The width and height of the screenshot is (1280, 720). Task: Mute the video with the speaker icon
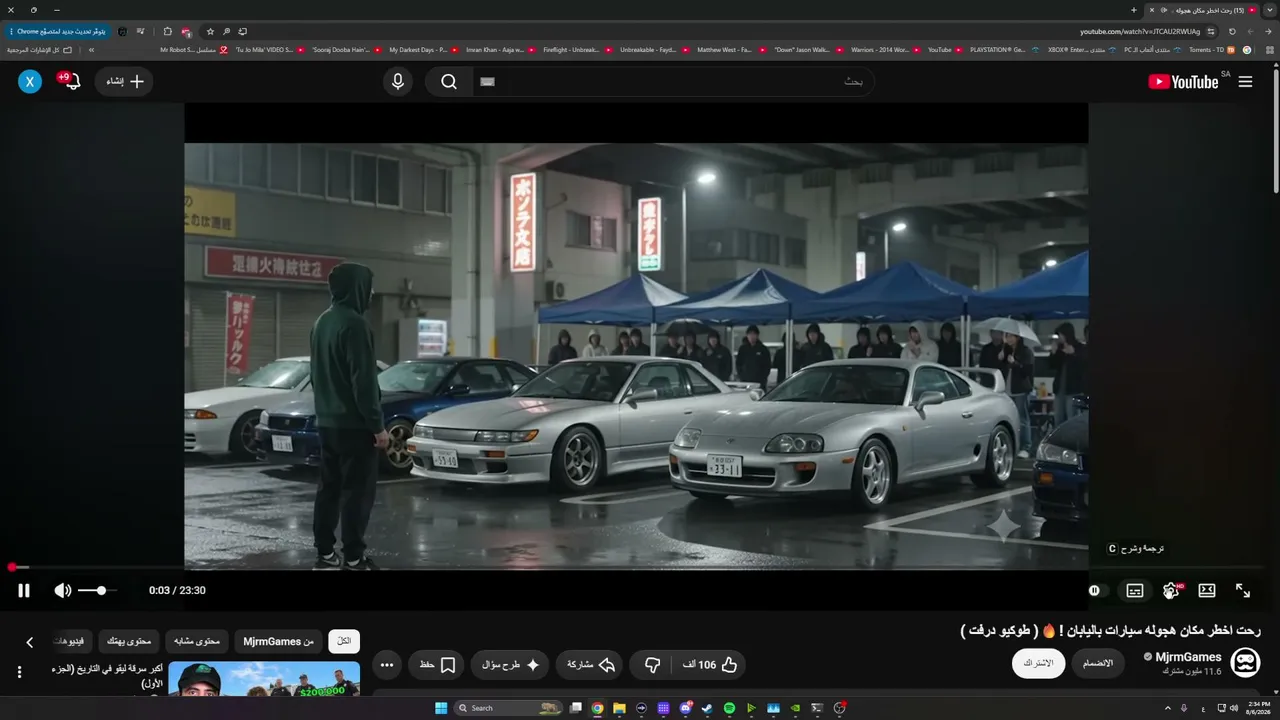(62, 591)
